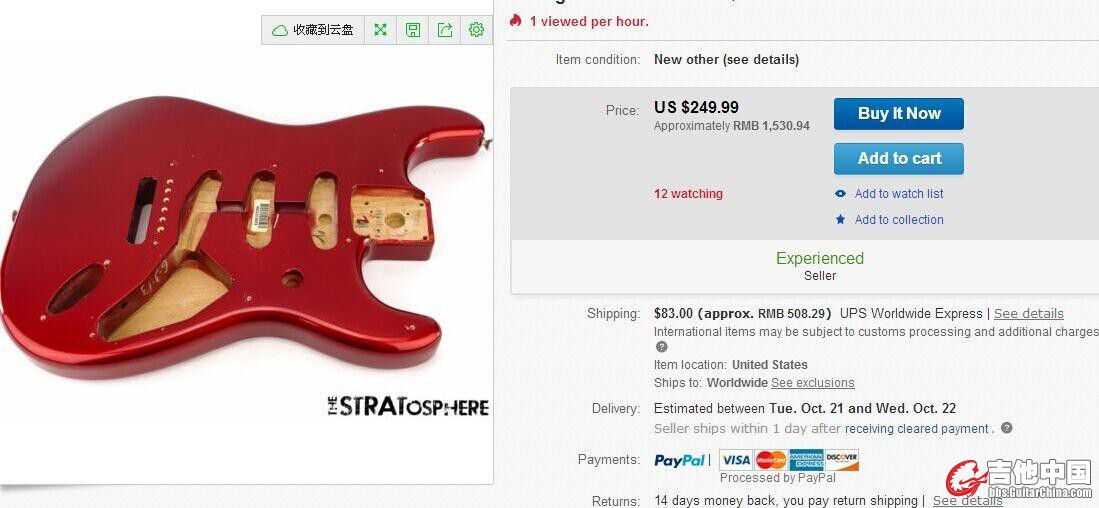The image size is (1099, 508).
Task: Click Add to collection link
Action: pyautogui.click(x=899, y=219)
